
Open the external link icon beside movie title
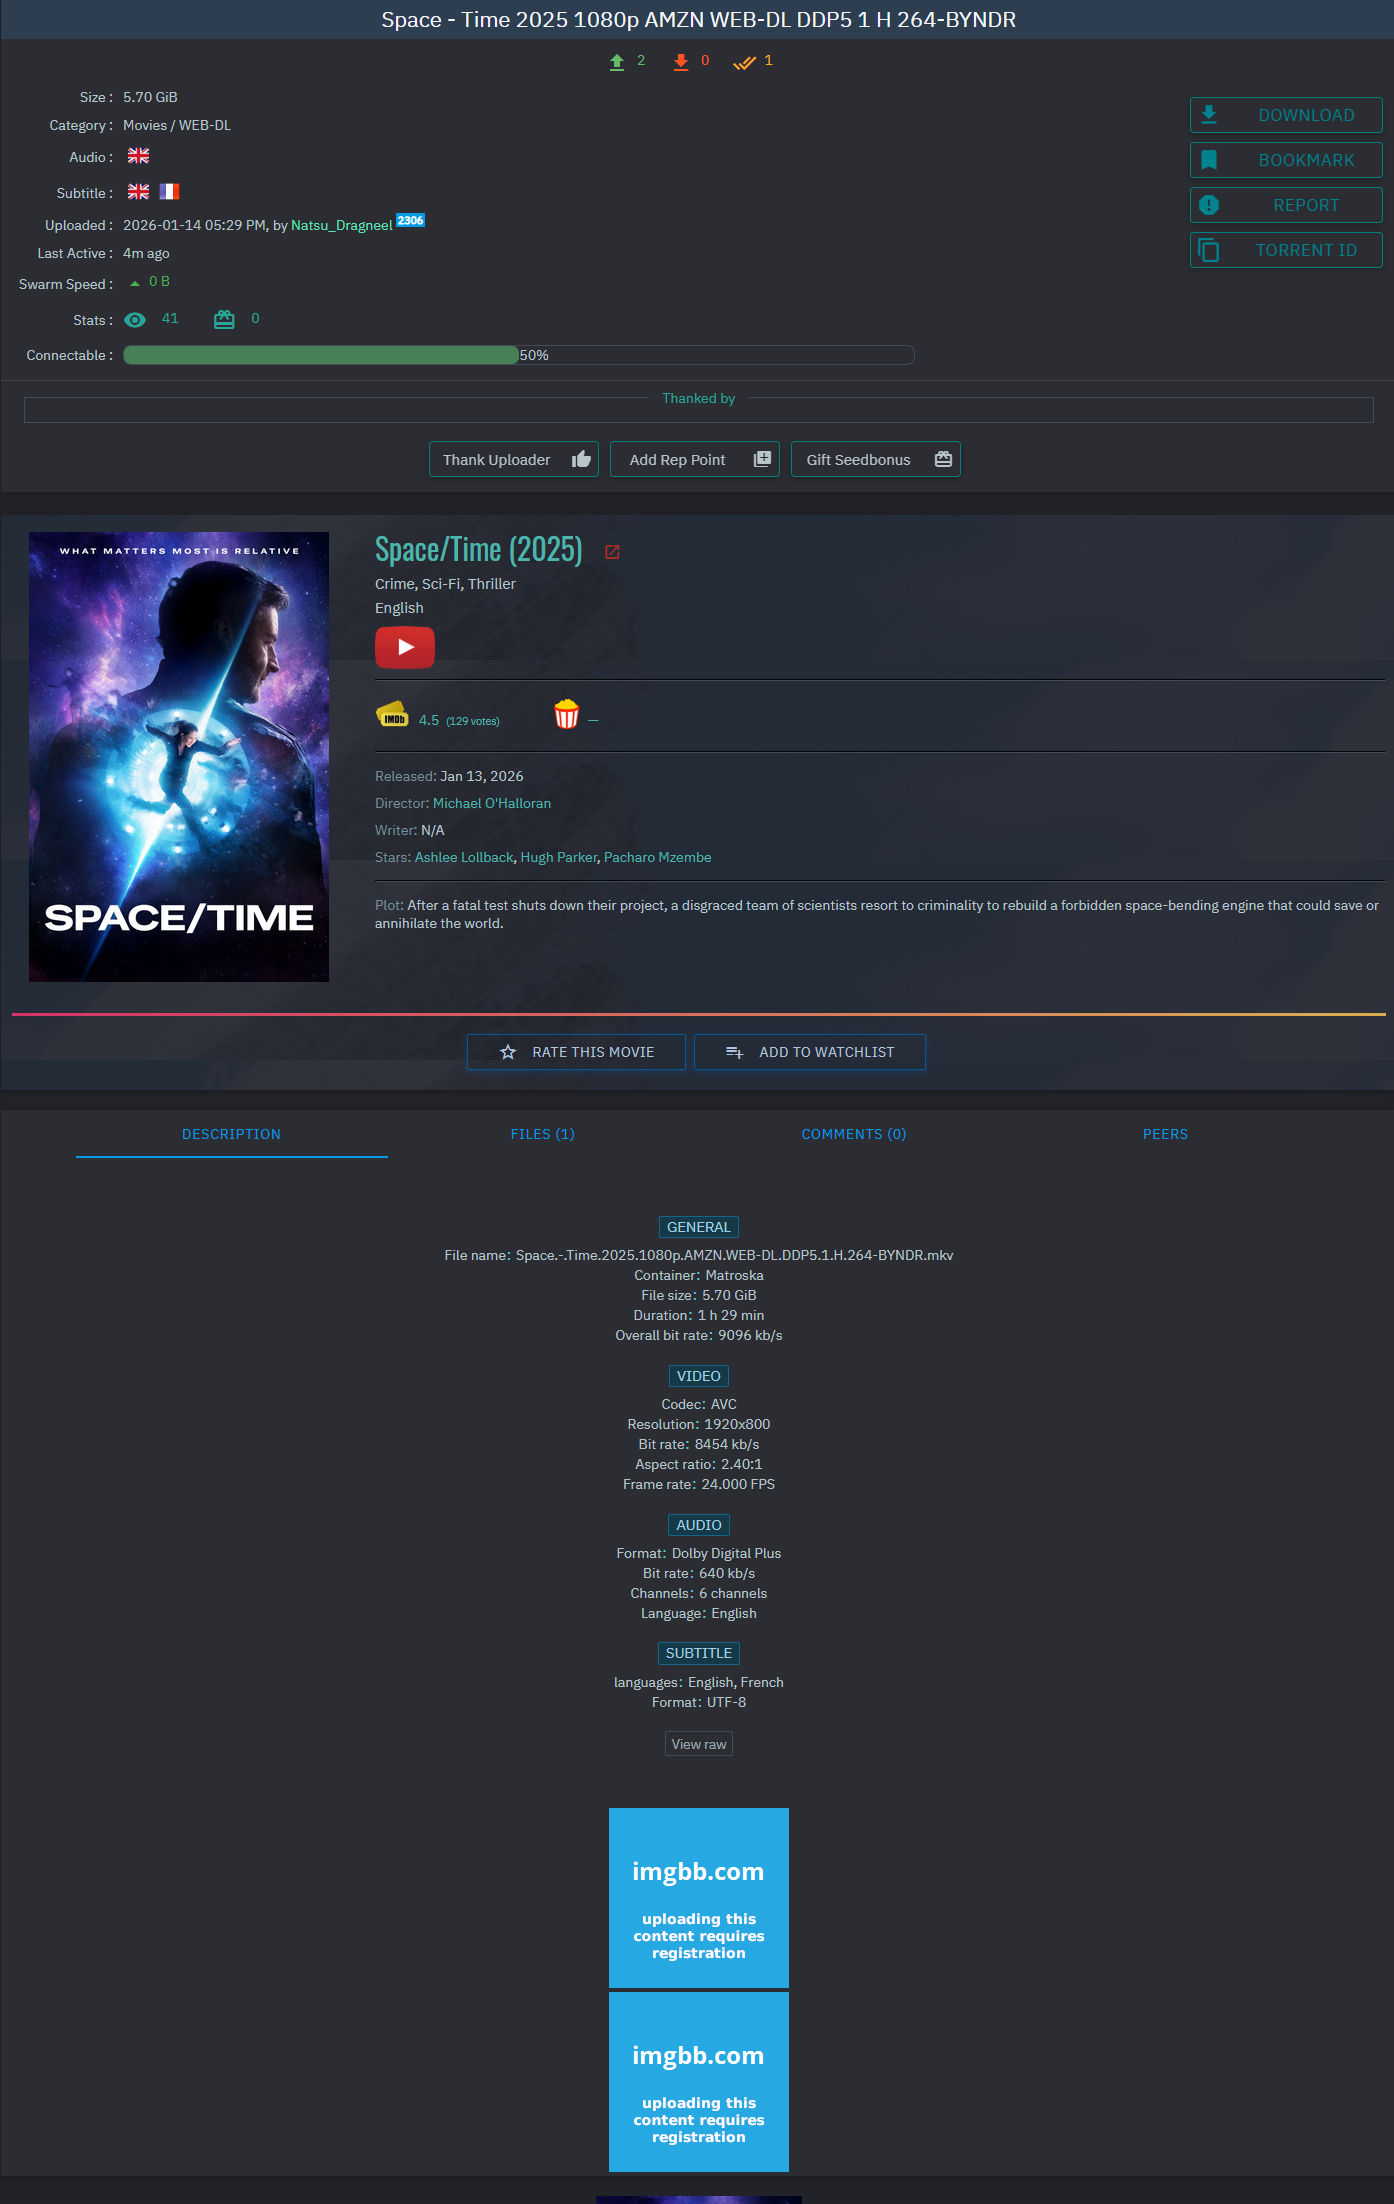(613, 552)
